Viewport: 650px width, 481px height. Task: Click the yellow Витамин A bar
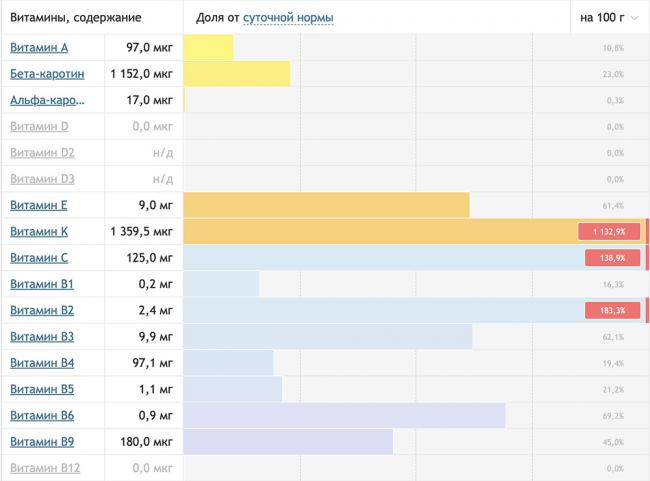pos(209,48)
